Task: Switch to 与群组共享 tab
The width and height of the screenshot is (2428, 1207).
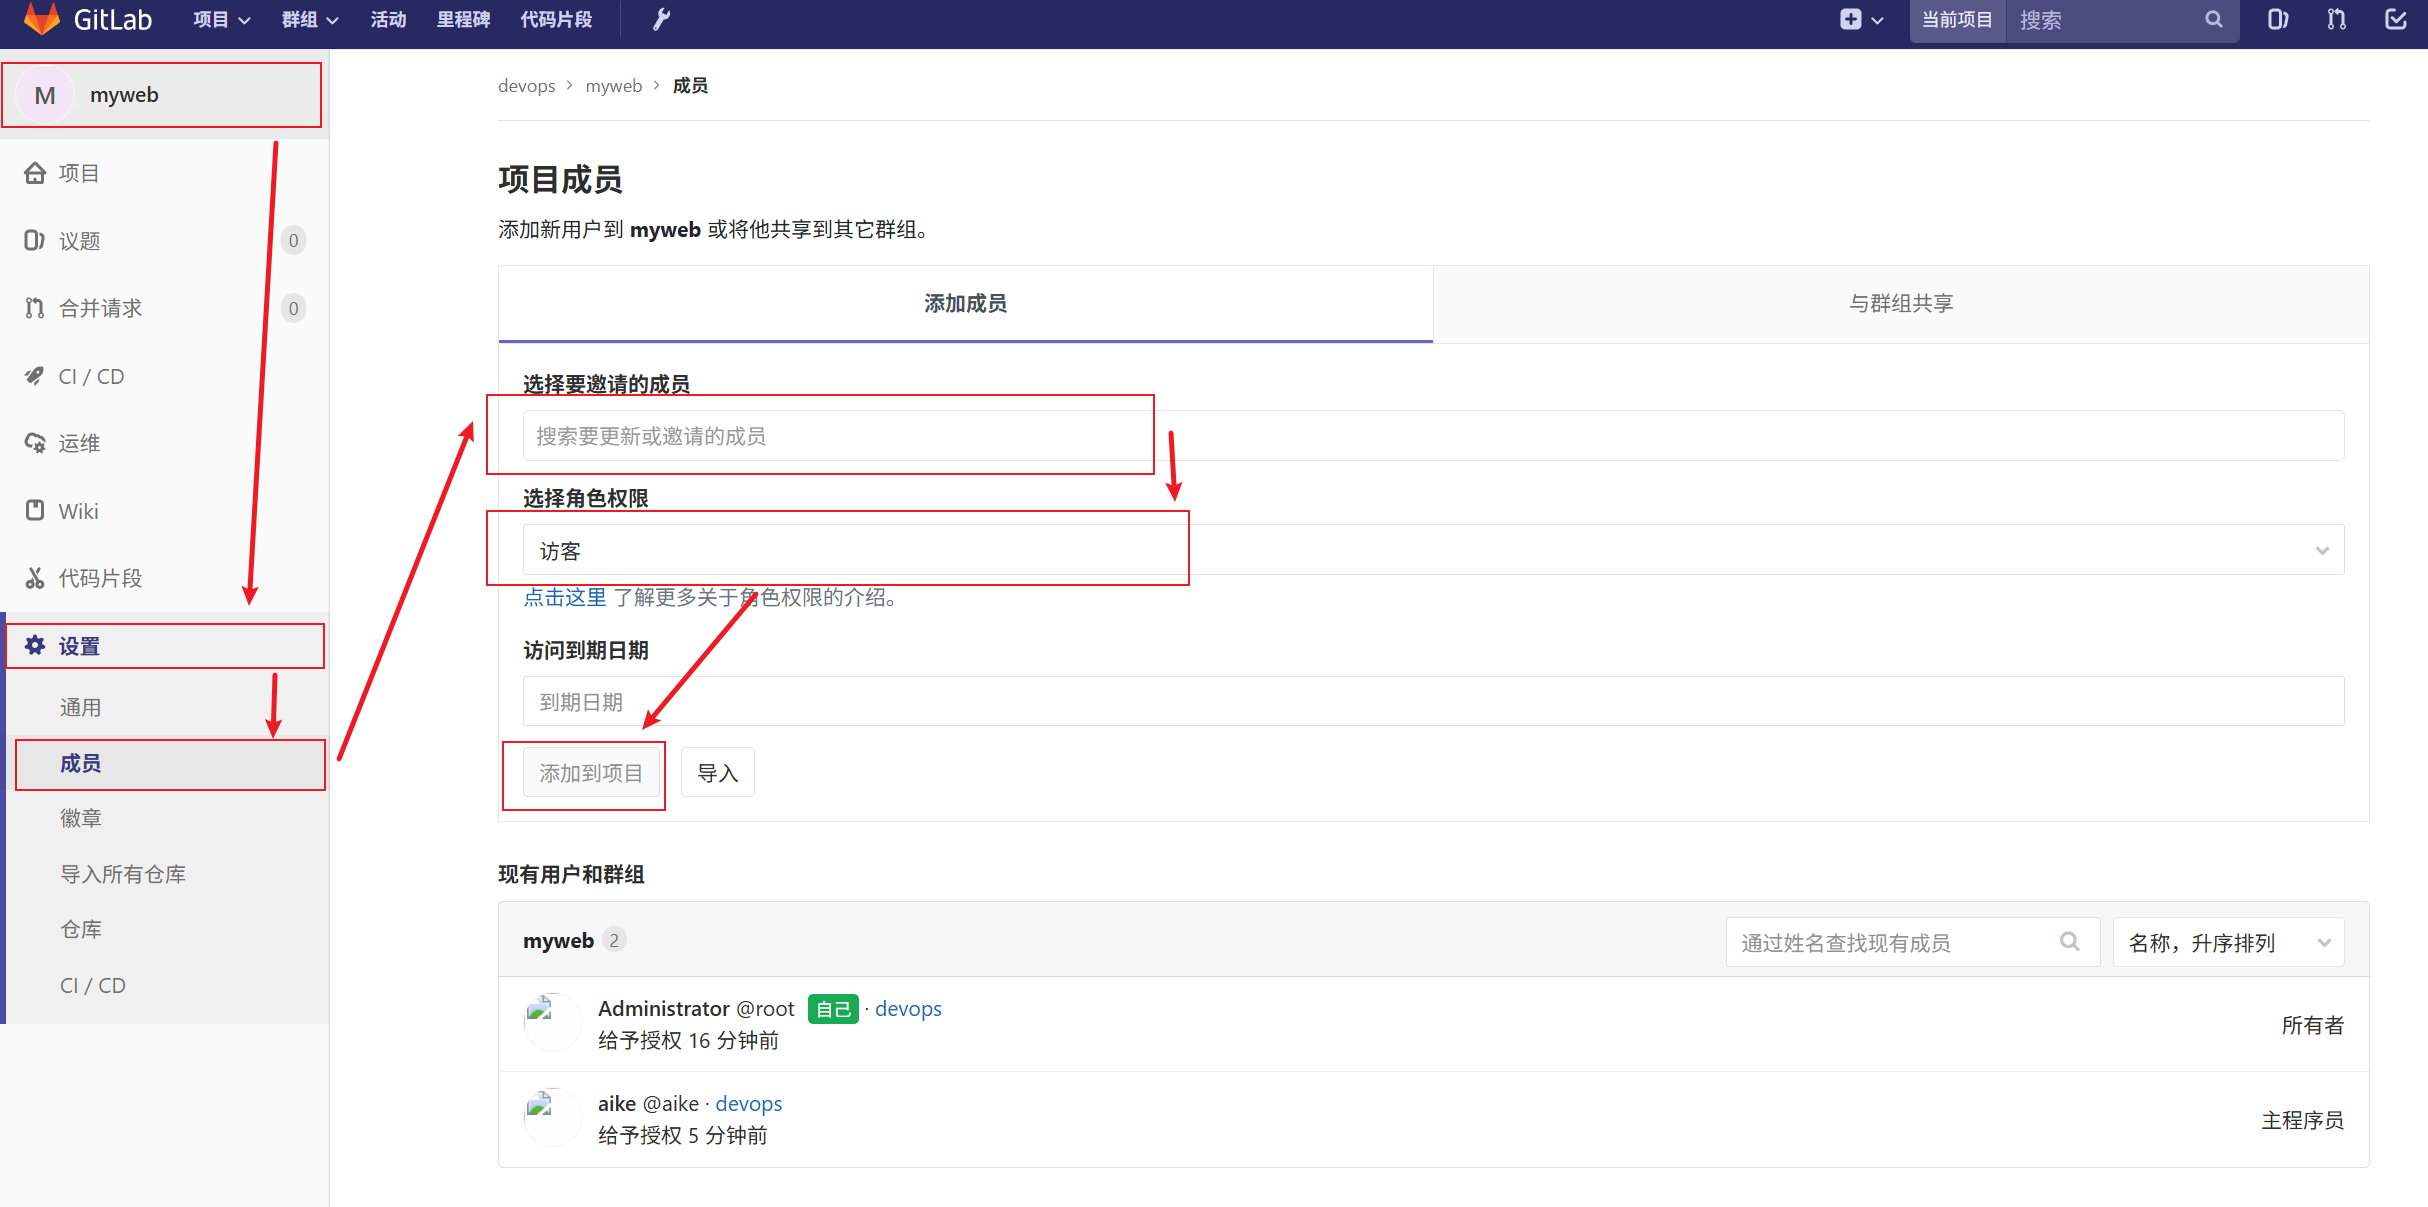Action: point(1900,303)
